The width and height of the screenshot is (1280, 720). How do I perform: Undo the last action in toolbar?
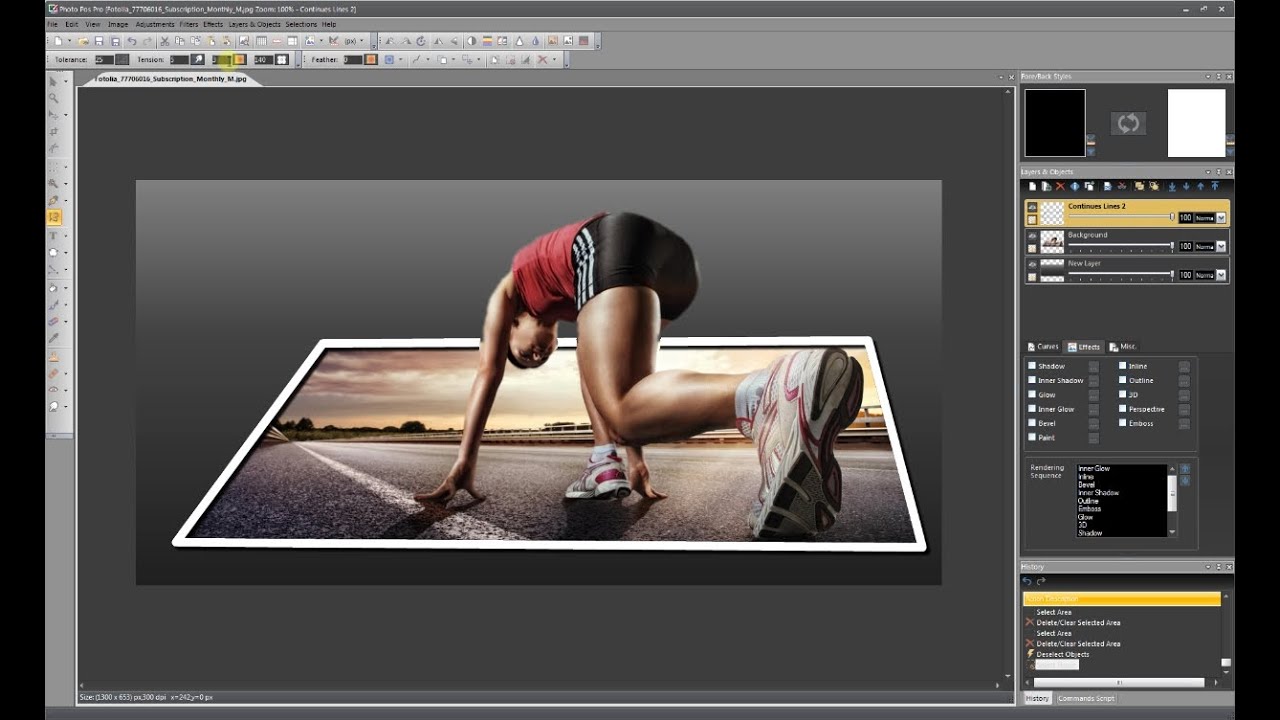point(132,41)
